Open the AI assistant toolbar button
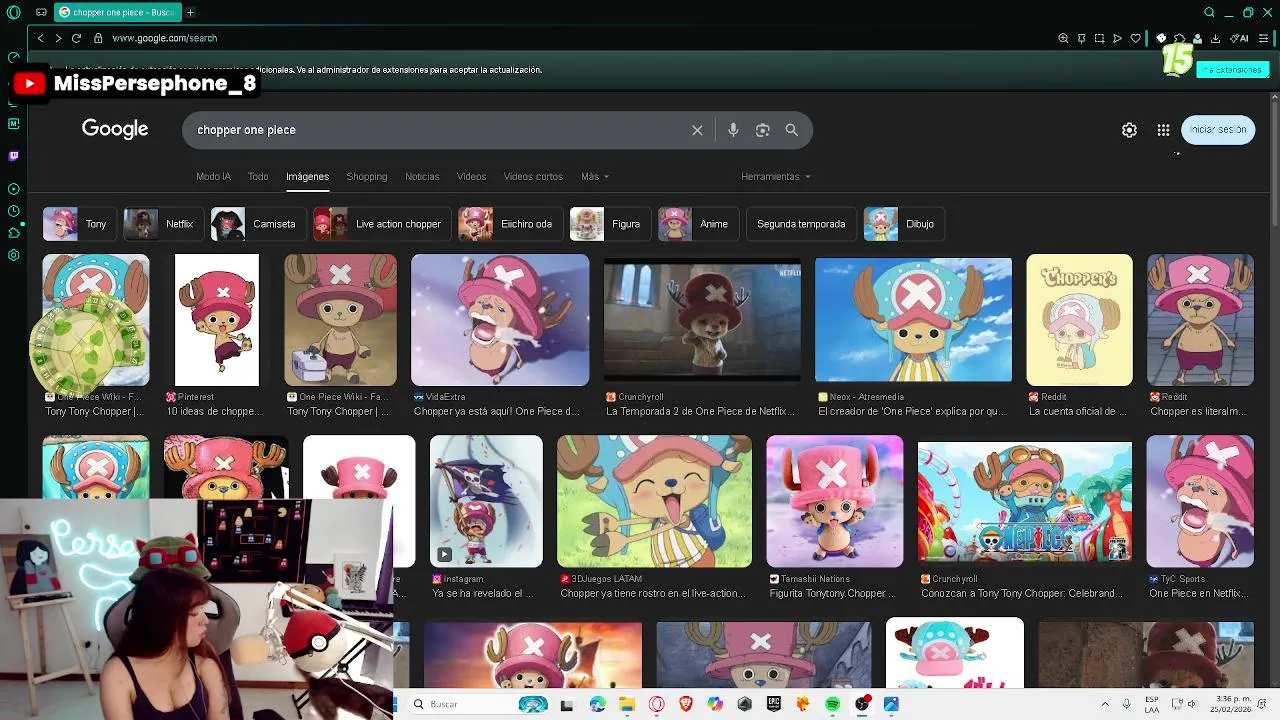 pyautogui.click(x=1241, y=38)
